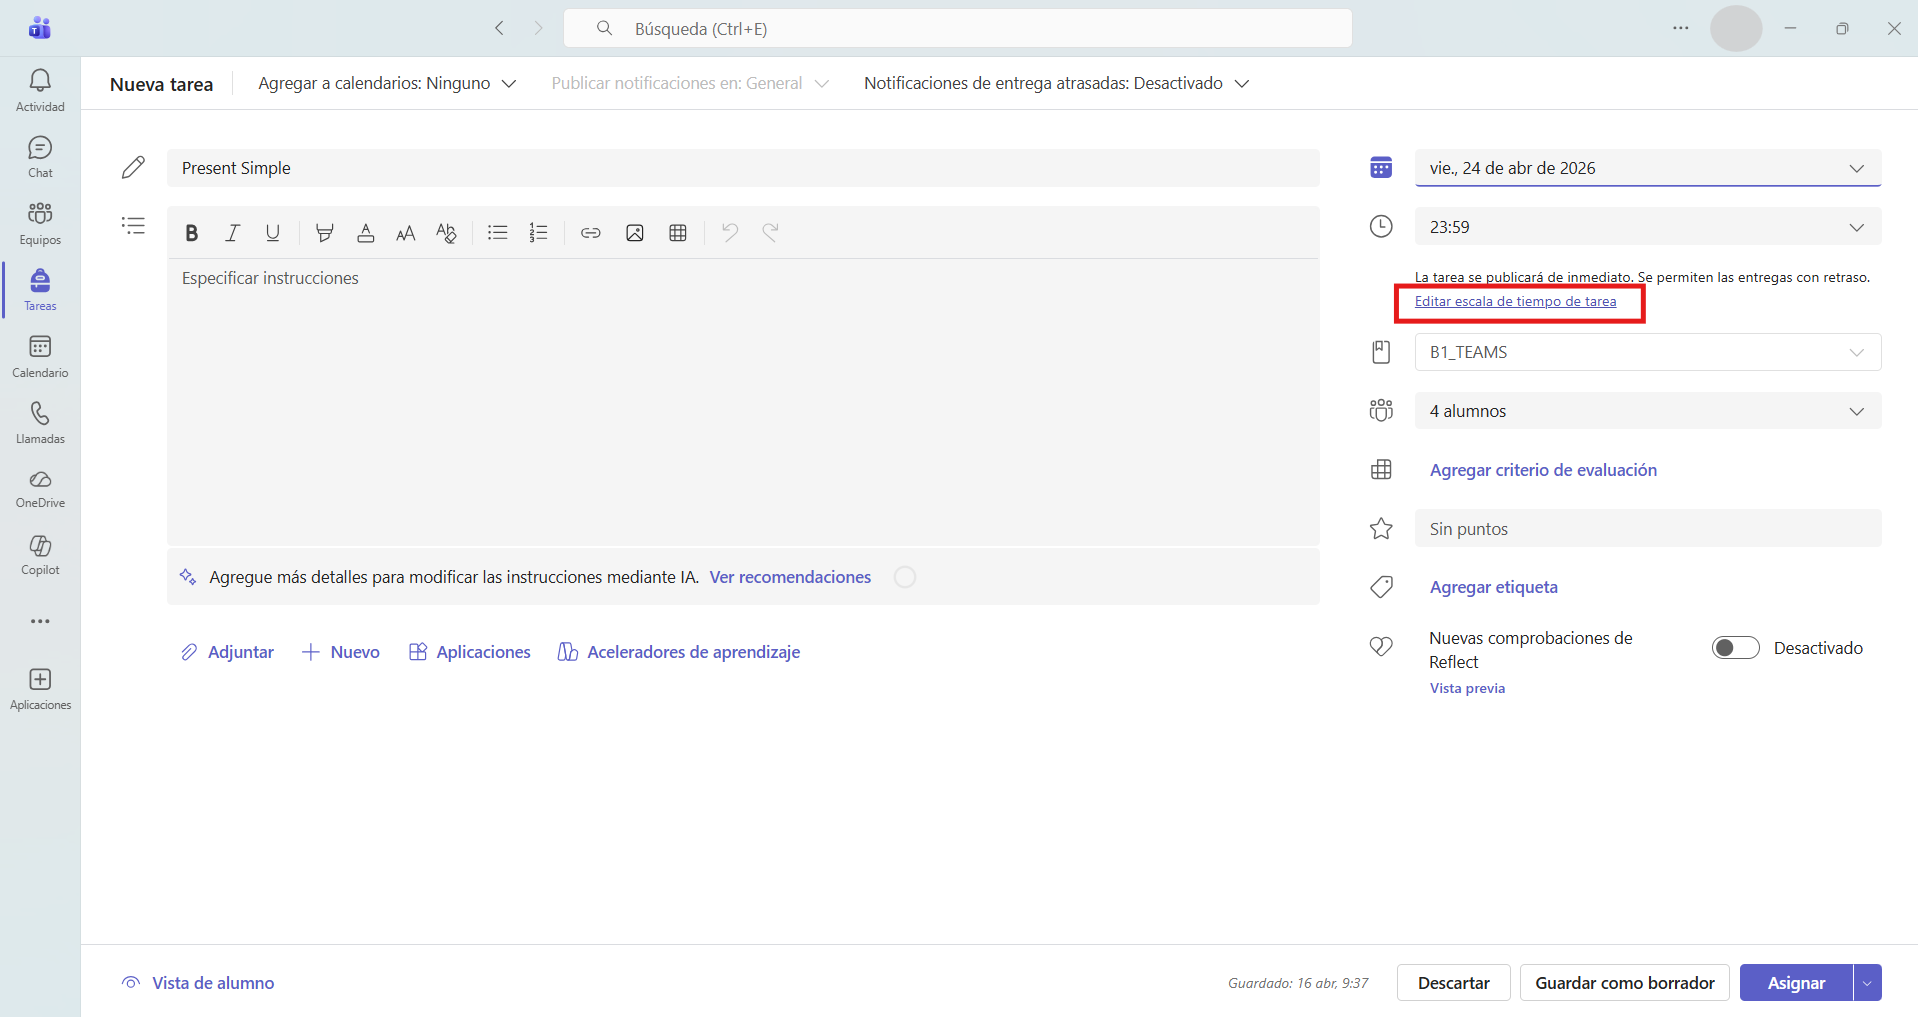This screenshot has height=1017, width=1918.
Task: Open Teams settings and more menu
Action: pos(1681,28)
